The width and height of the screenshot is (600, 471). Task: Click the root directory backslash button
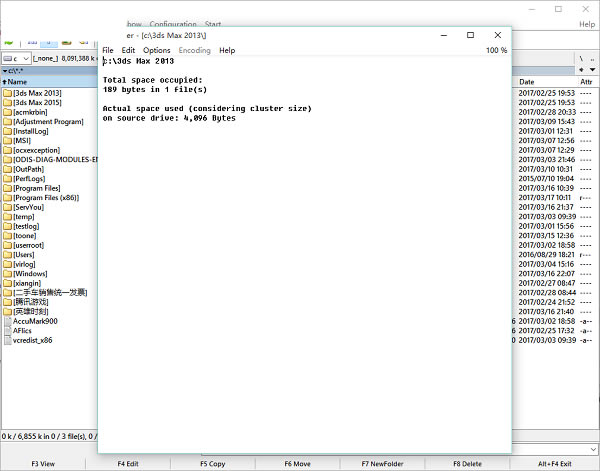(579, 59)
